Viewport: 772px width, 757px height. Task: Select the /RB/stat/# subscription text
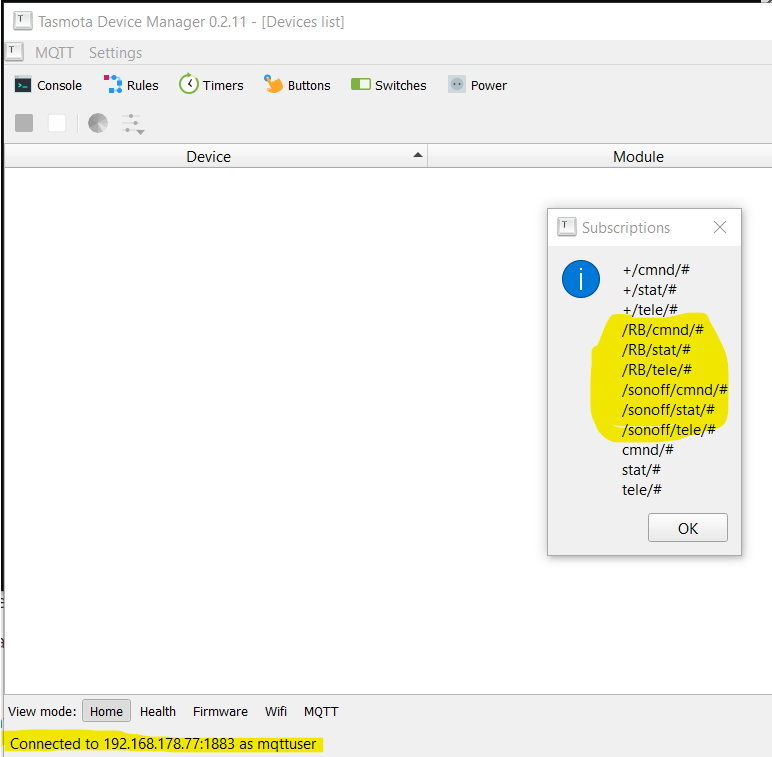click(x=656, y=350)
